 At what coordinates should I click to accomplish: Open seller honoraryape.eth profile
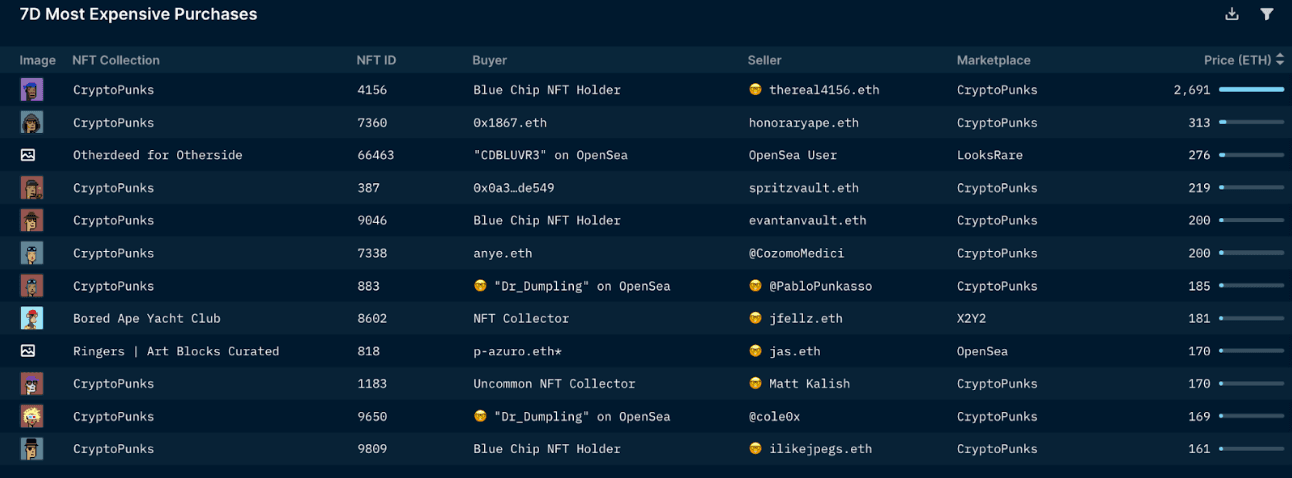point(804,123)
